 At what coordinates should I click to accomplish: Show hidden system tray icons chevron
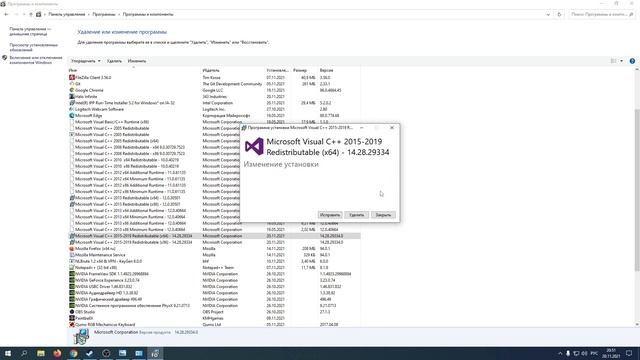click(x=560, y=353)
